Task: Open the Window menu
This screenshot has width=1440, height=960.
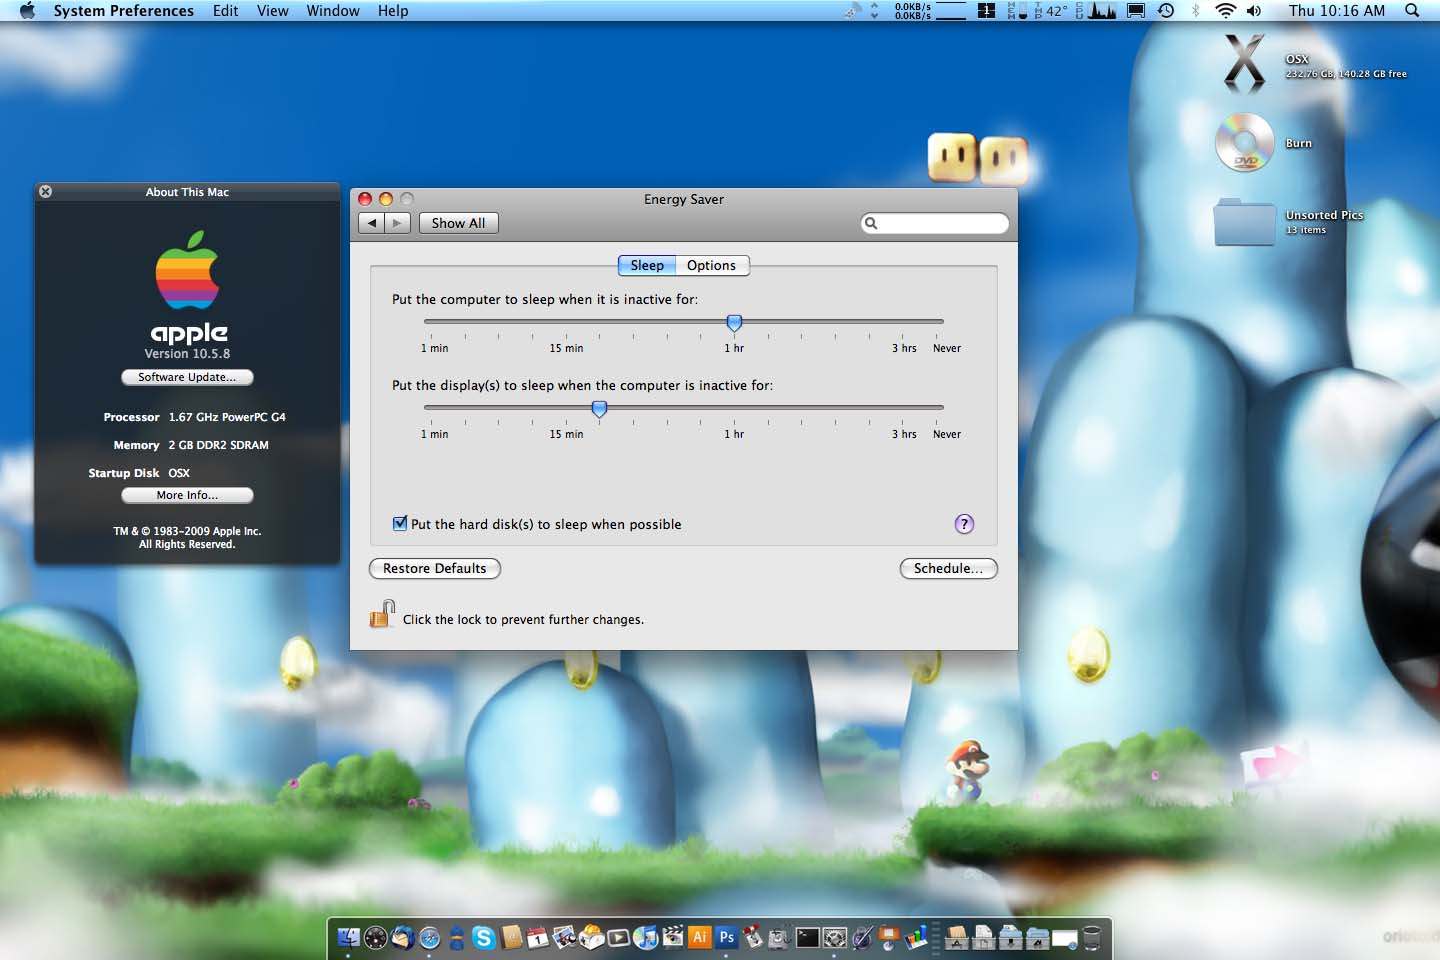Action: [333, 10]
